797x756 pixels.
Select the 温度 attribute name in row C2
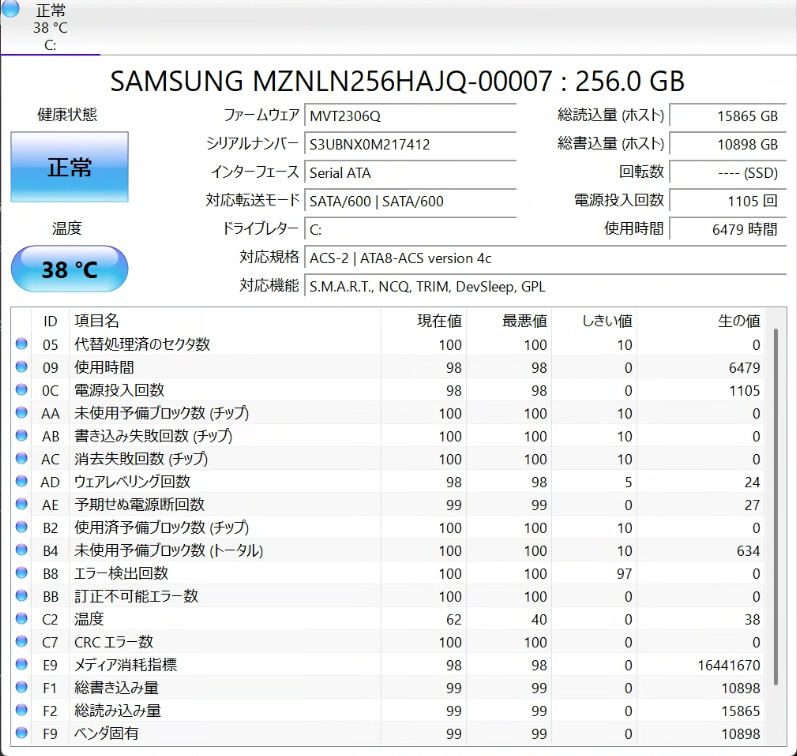(89, 619)
